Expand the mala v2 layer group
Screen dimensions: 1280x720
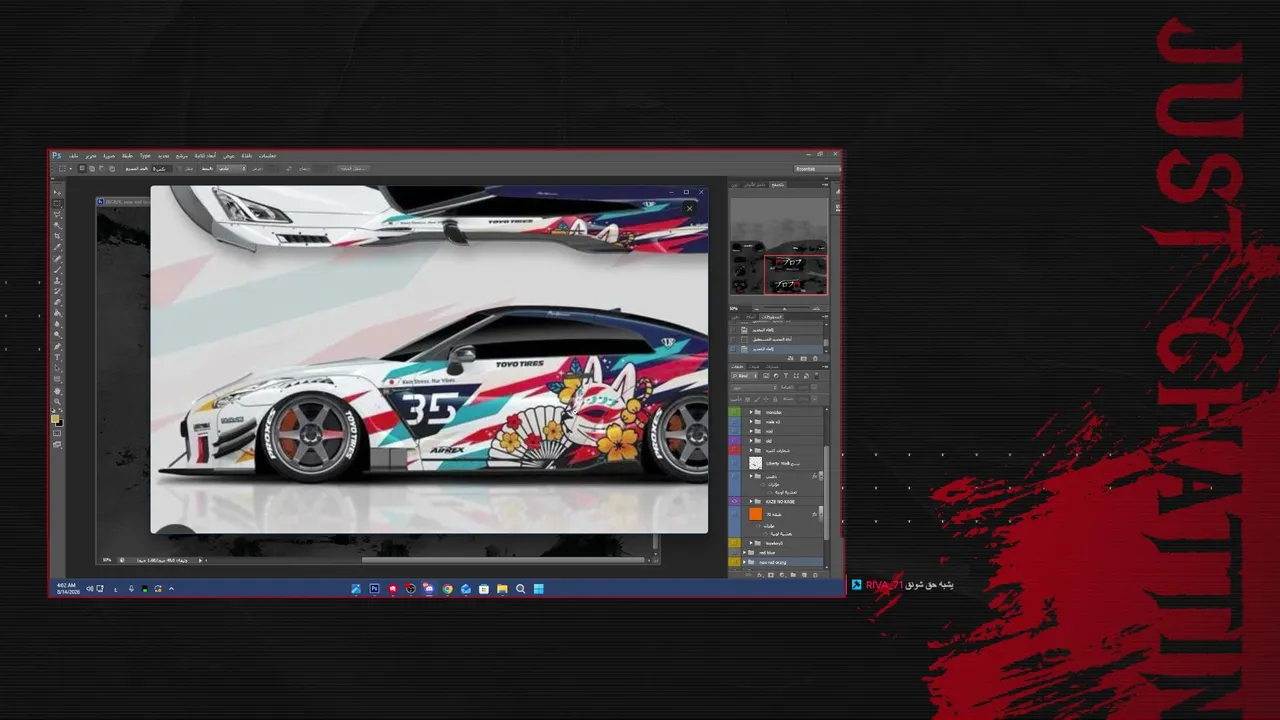point(751,421)
